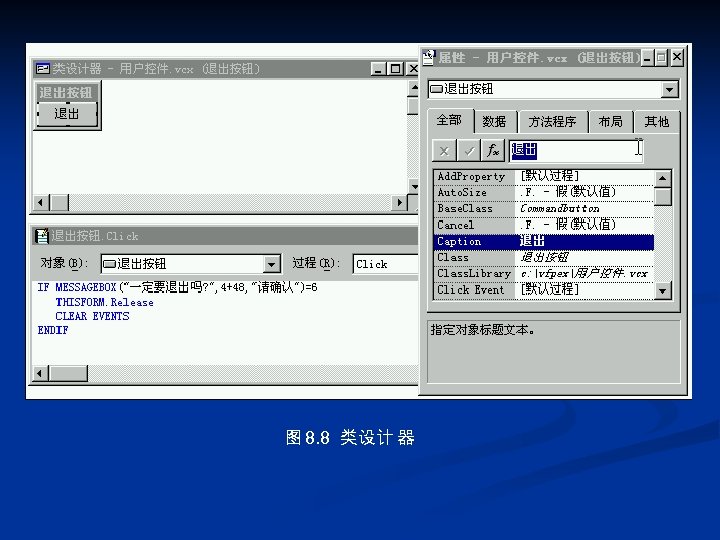Screen dimensions: 720x540
Task: Click the property list scroll down arrow
Action: tap(662, 291)
